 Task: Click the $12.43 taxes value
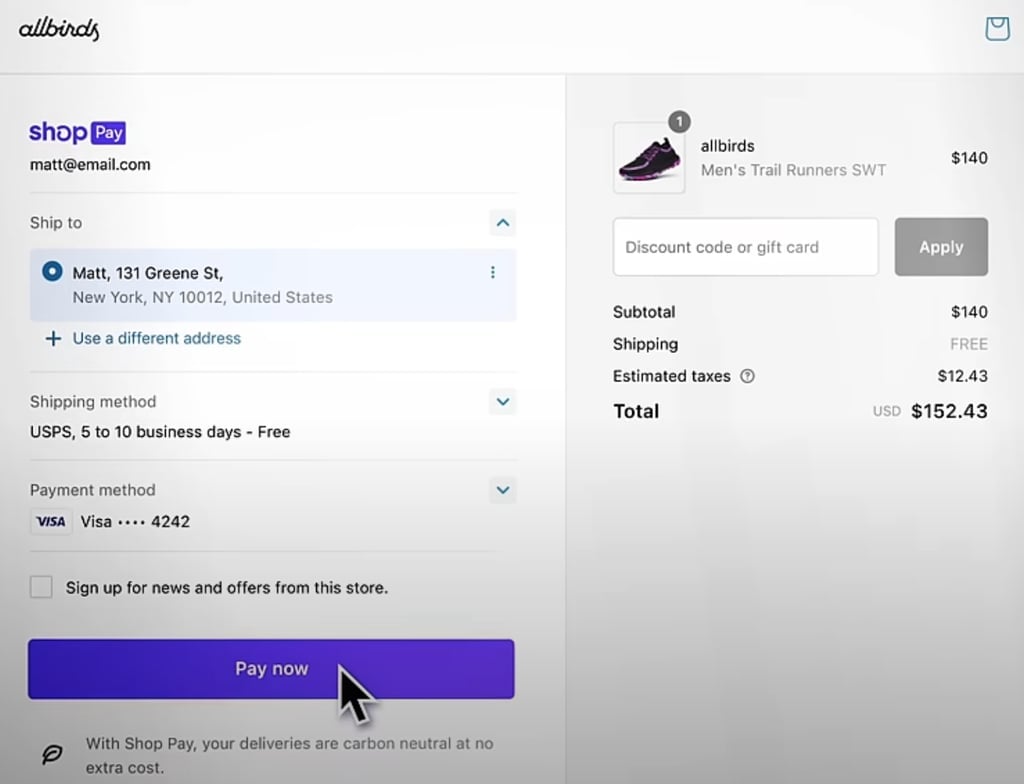[x=963, y=376]
